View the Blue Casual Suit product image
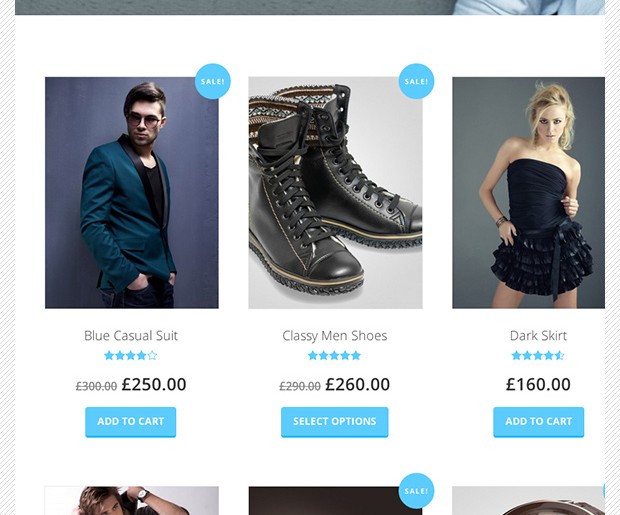The width and height of the screenshot is (620, 515). 132,193
